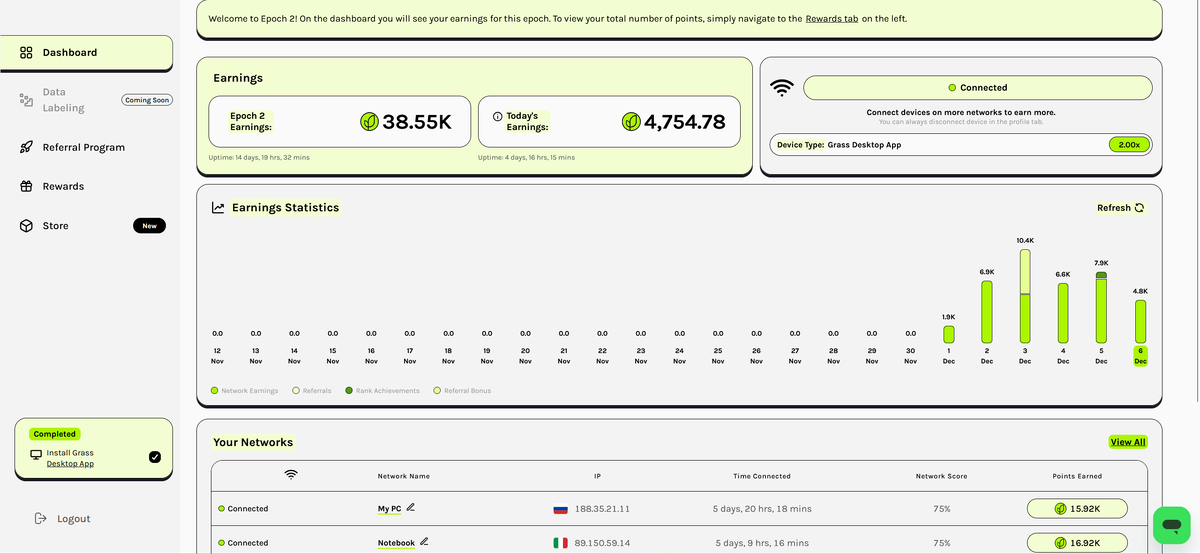Click the Logout arrow icon
Viewport: 1200px width, 554px height.
[x=41, y=518]
